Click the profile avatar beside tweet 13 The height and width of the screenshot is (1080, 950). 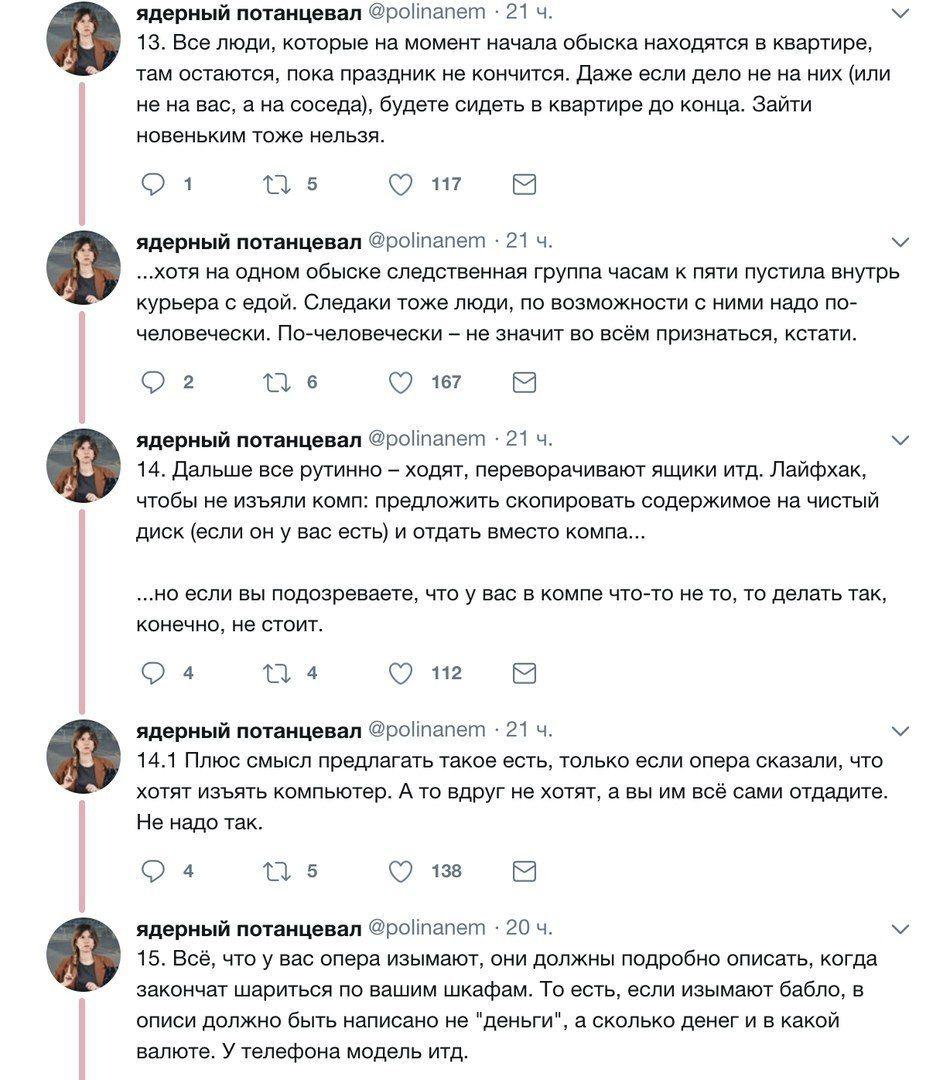(84, 40)
